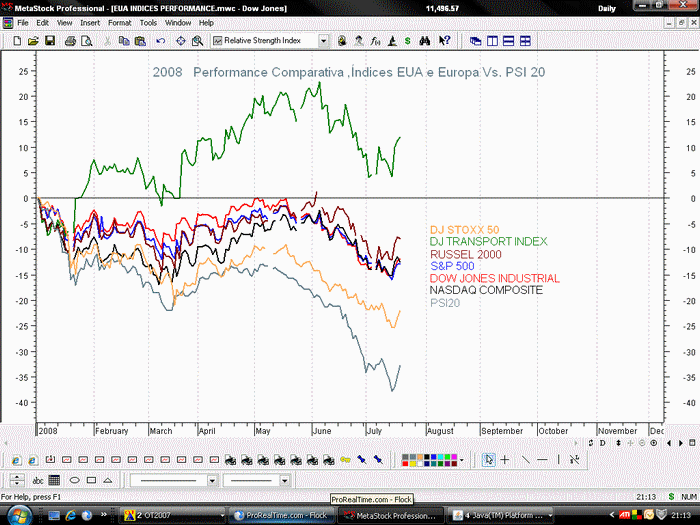Select the triangle drawing tool
The width and height of the screenshot is (700, 525).
[108, 481]
